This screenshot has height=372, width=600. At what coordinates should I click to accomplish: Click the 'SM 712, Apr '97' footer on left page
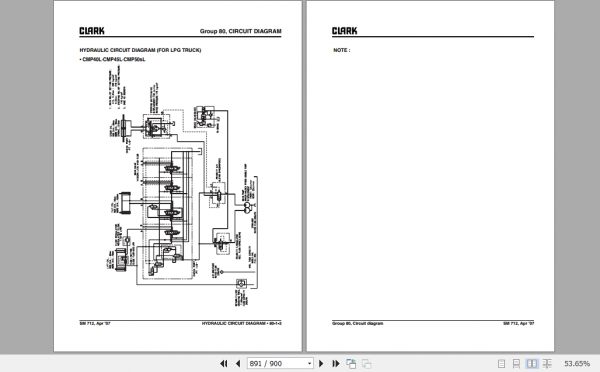point(95,323)
